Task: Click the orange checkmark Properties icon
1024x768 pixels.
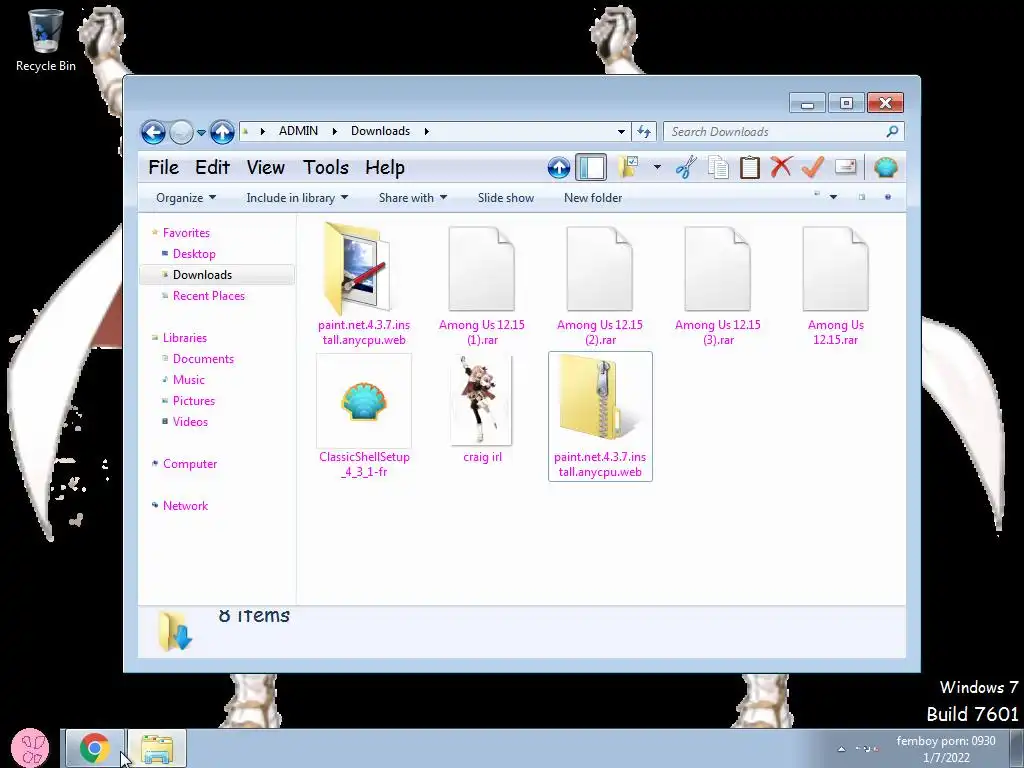Action: point(813,167)
